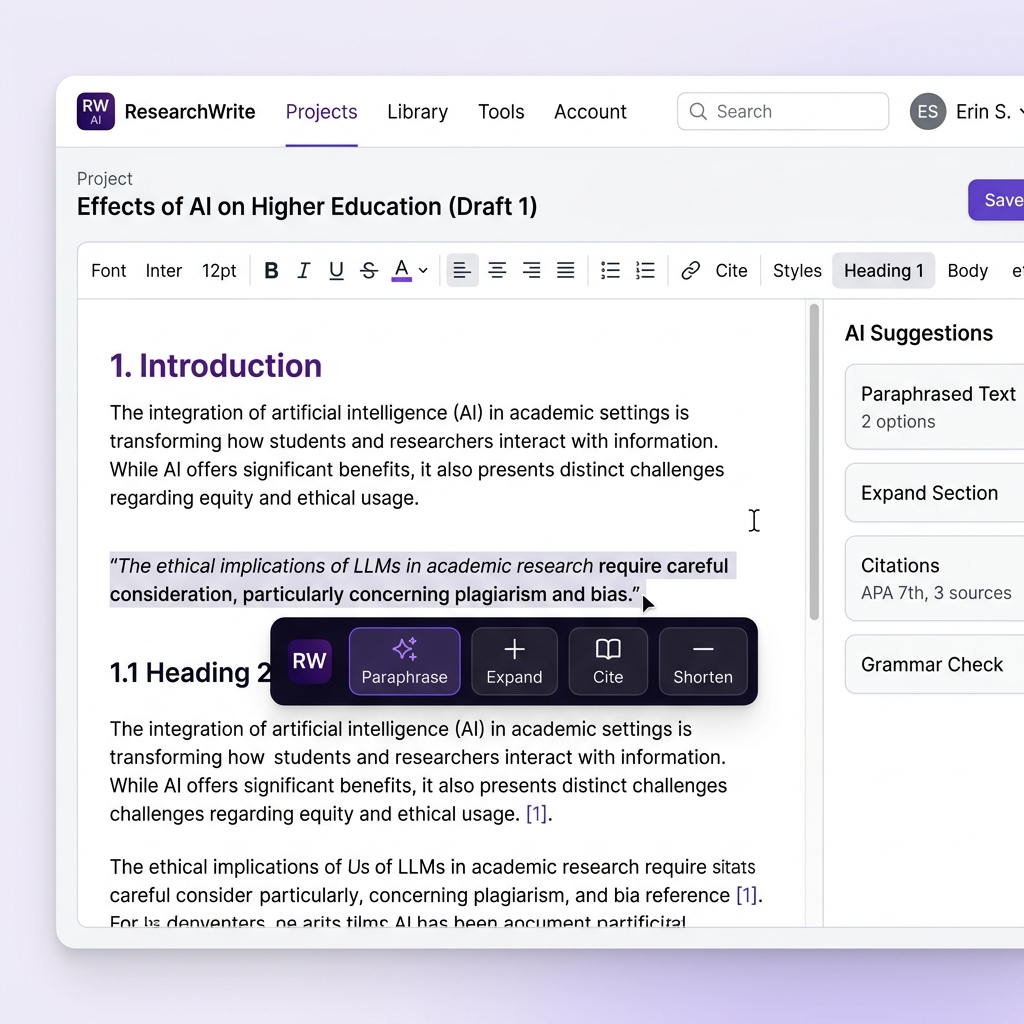Open the Styles menu
This screenshot has width=1024, height=1024.
click(797, 270)
